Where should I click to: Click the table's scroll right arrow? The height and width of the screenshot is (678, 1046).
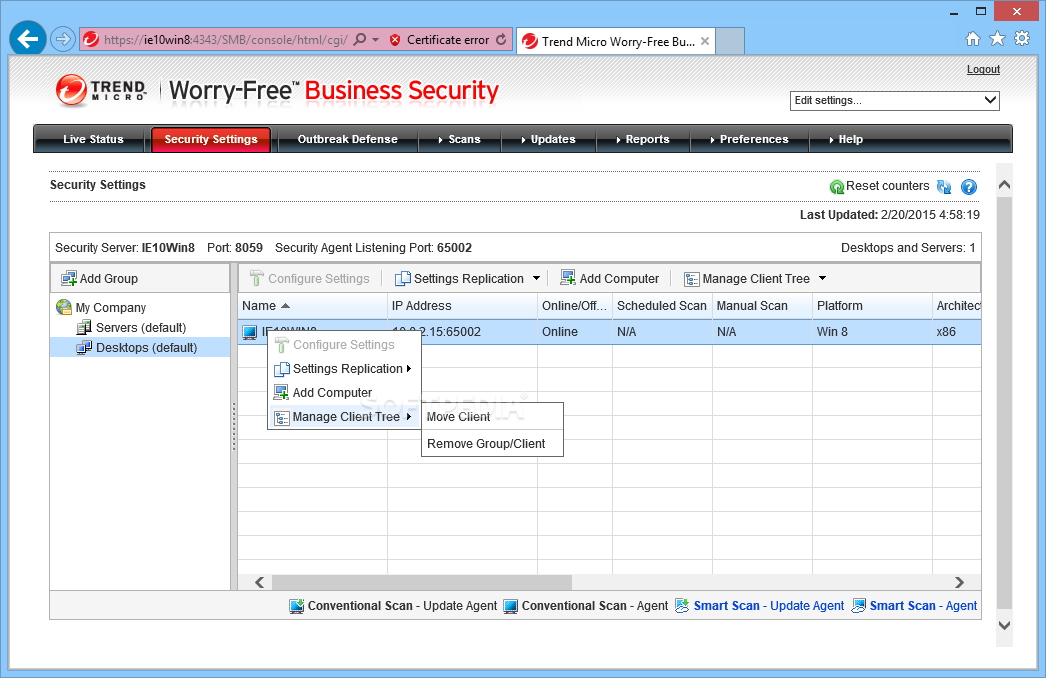tap(959, 583)
